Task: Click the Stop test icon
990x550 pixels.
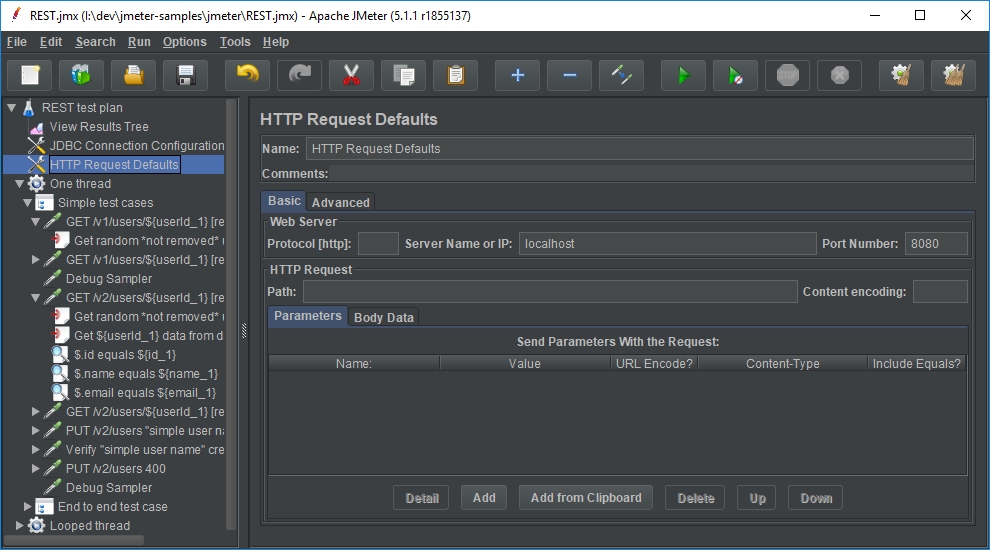Action: 787,76
